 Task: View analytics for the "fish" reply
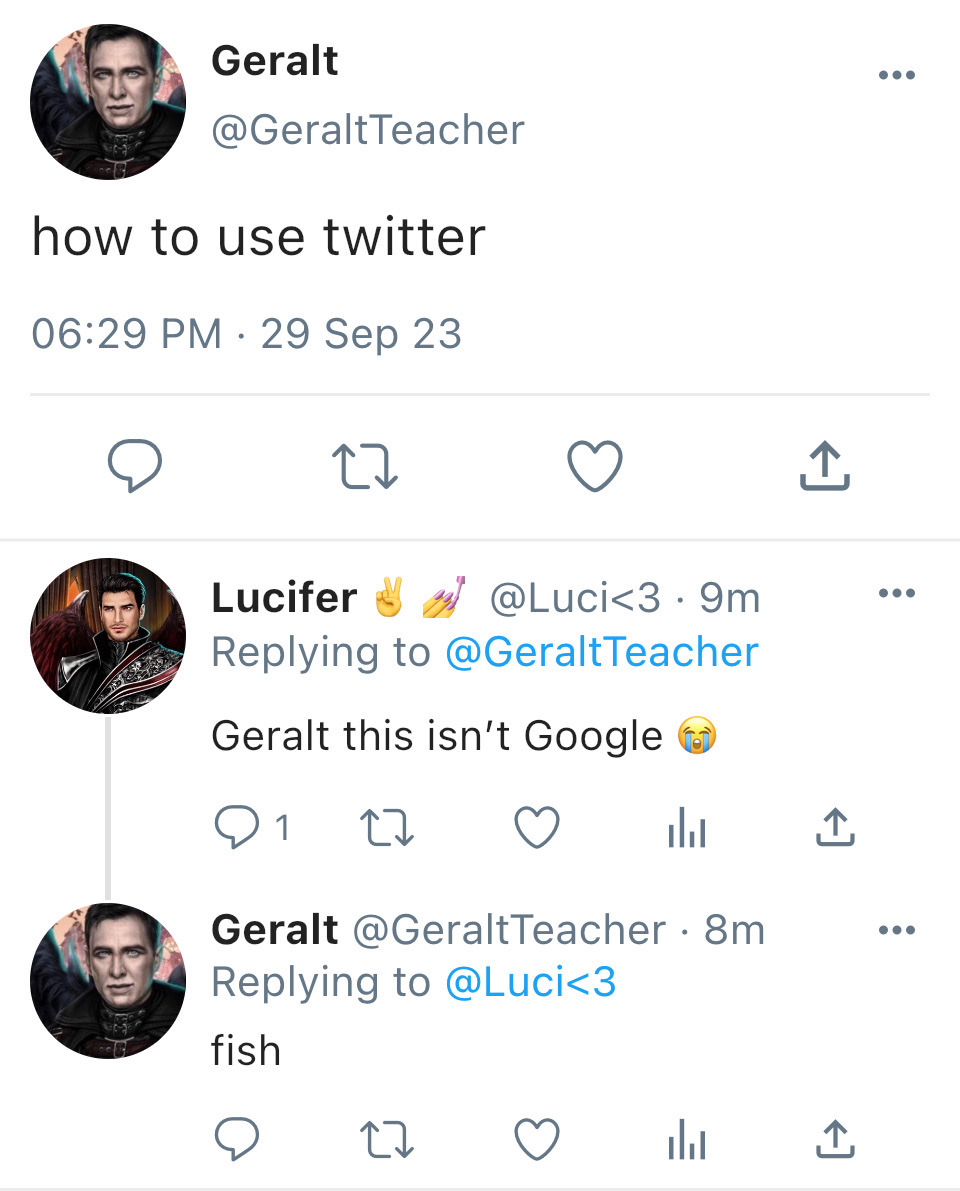[x=686, y=1139]
